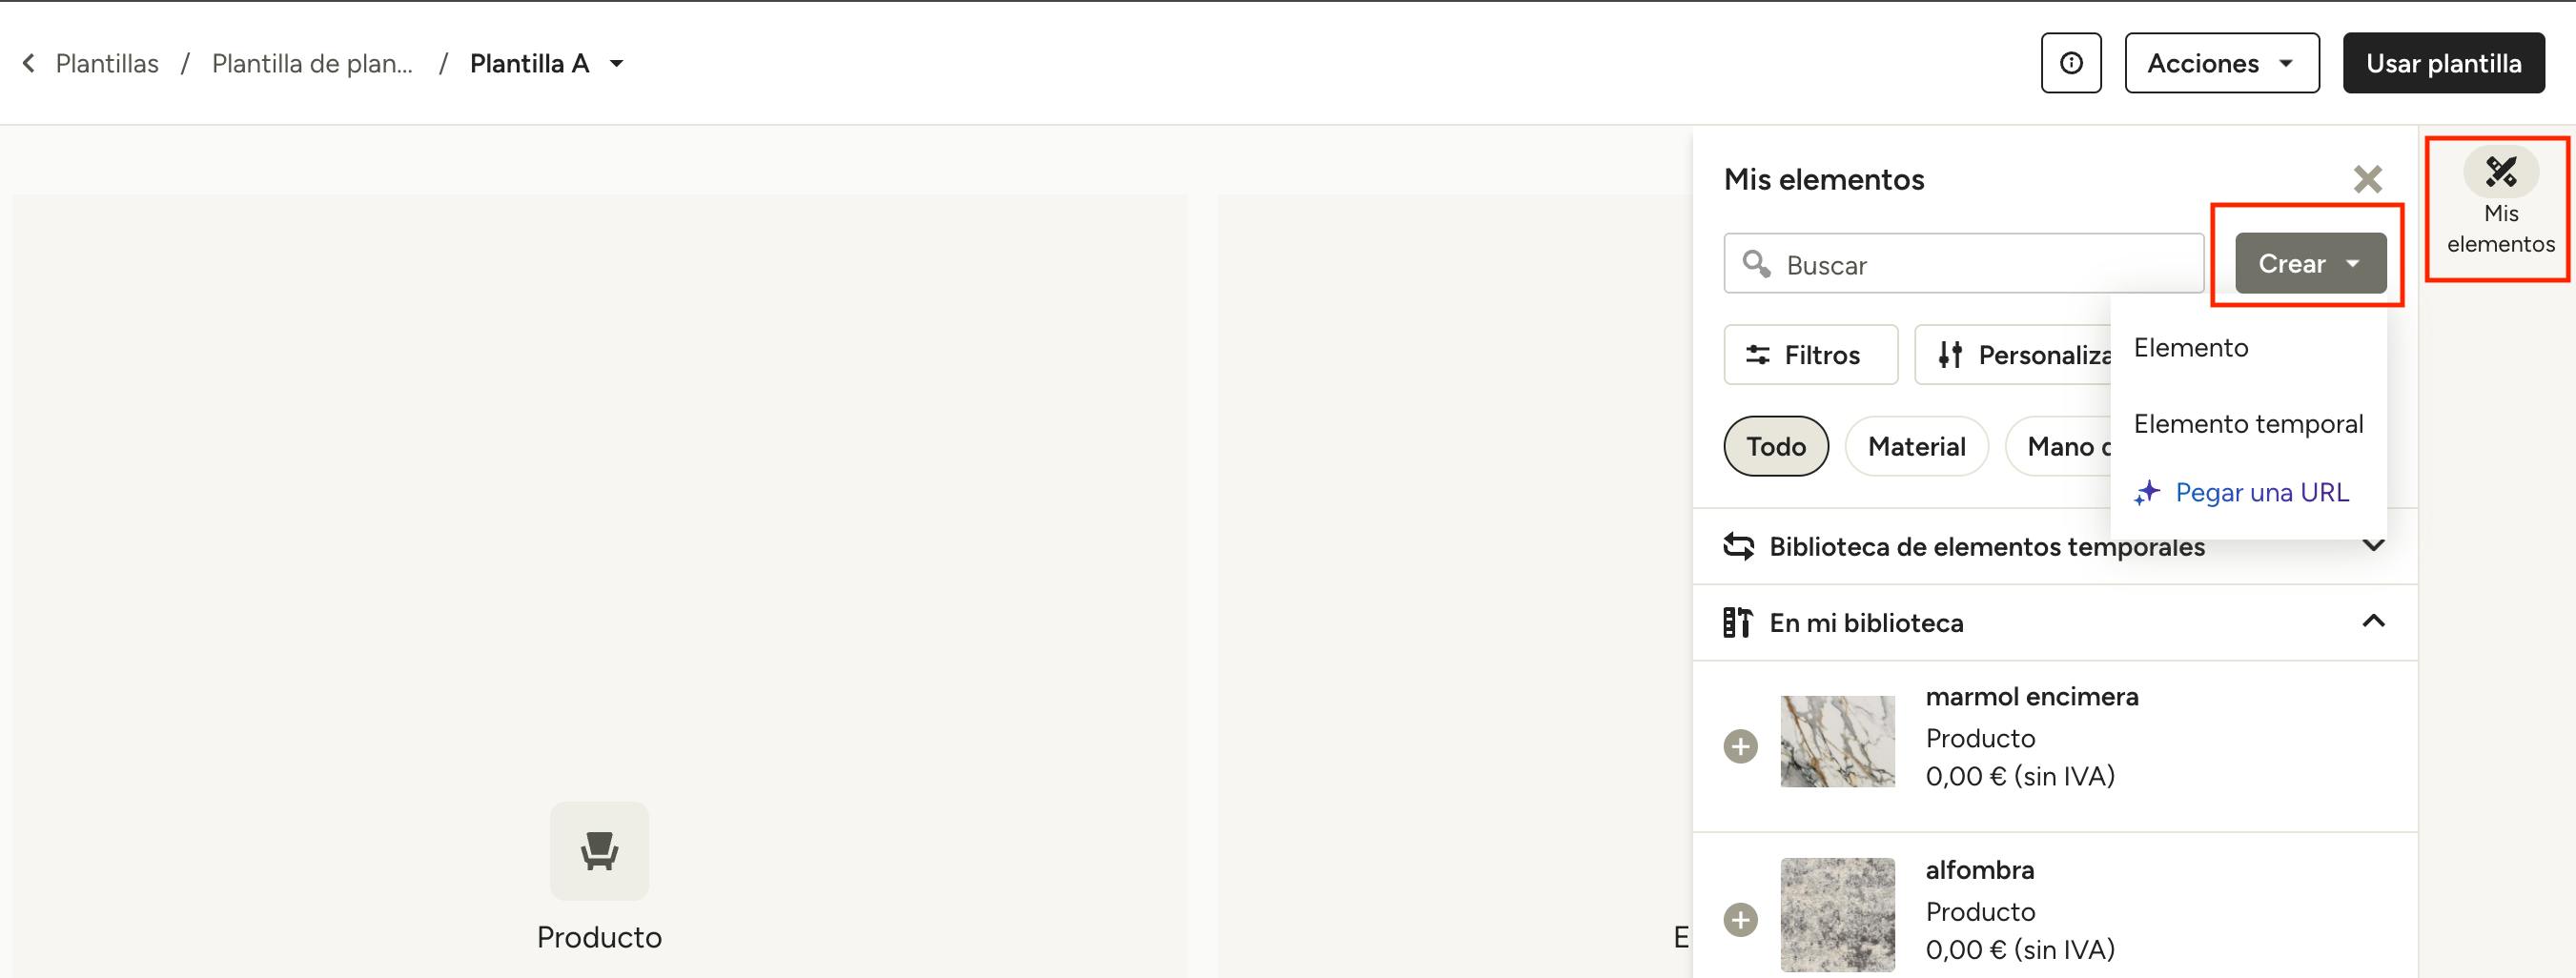Choose Elemento temporal menu option
2576x978 pixels.
(2248, 424)
